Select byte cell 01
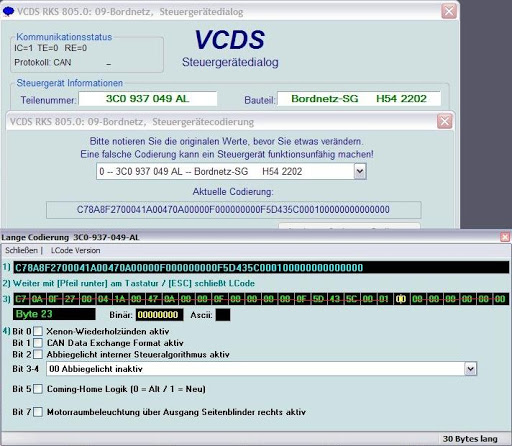 click(385, 299)
